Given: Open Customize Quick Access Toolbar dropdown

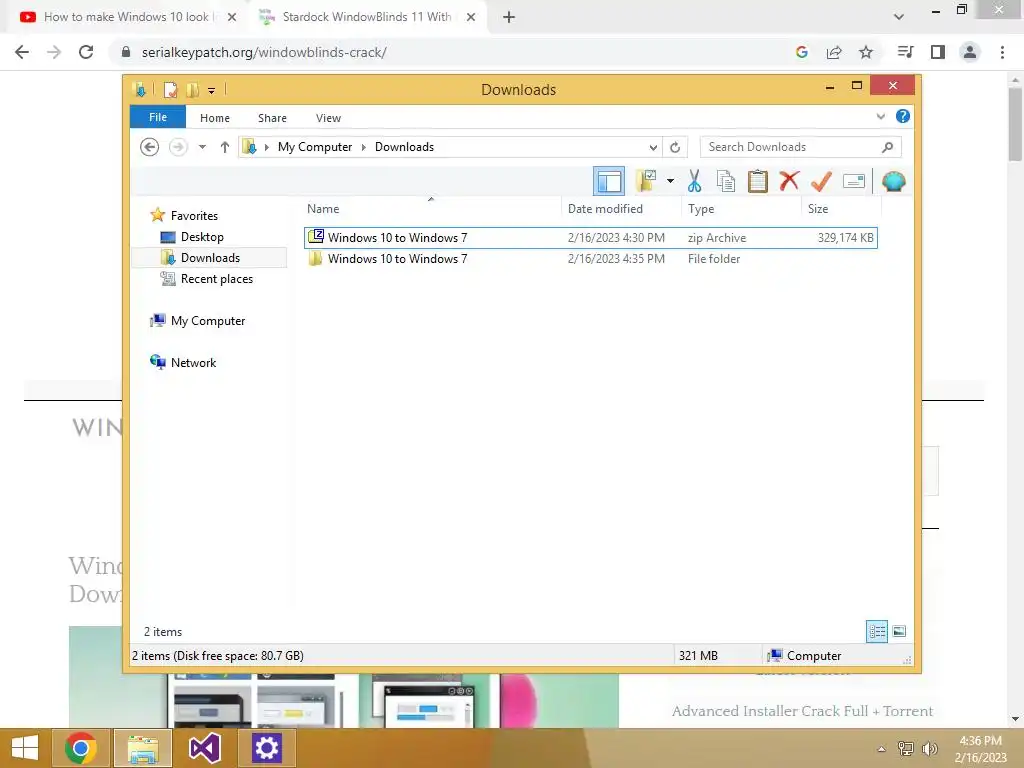Looking at the screenshot, I should [212, 91].
